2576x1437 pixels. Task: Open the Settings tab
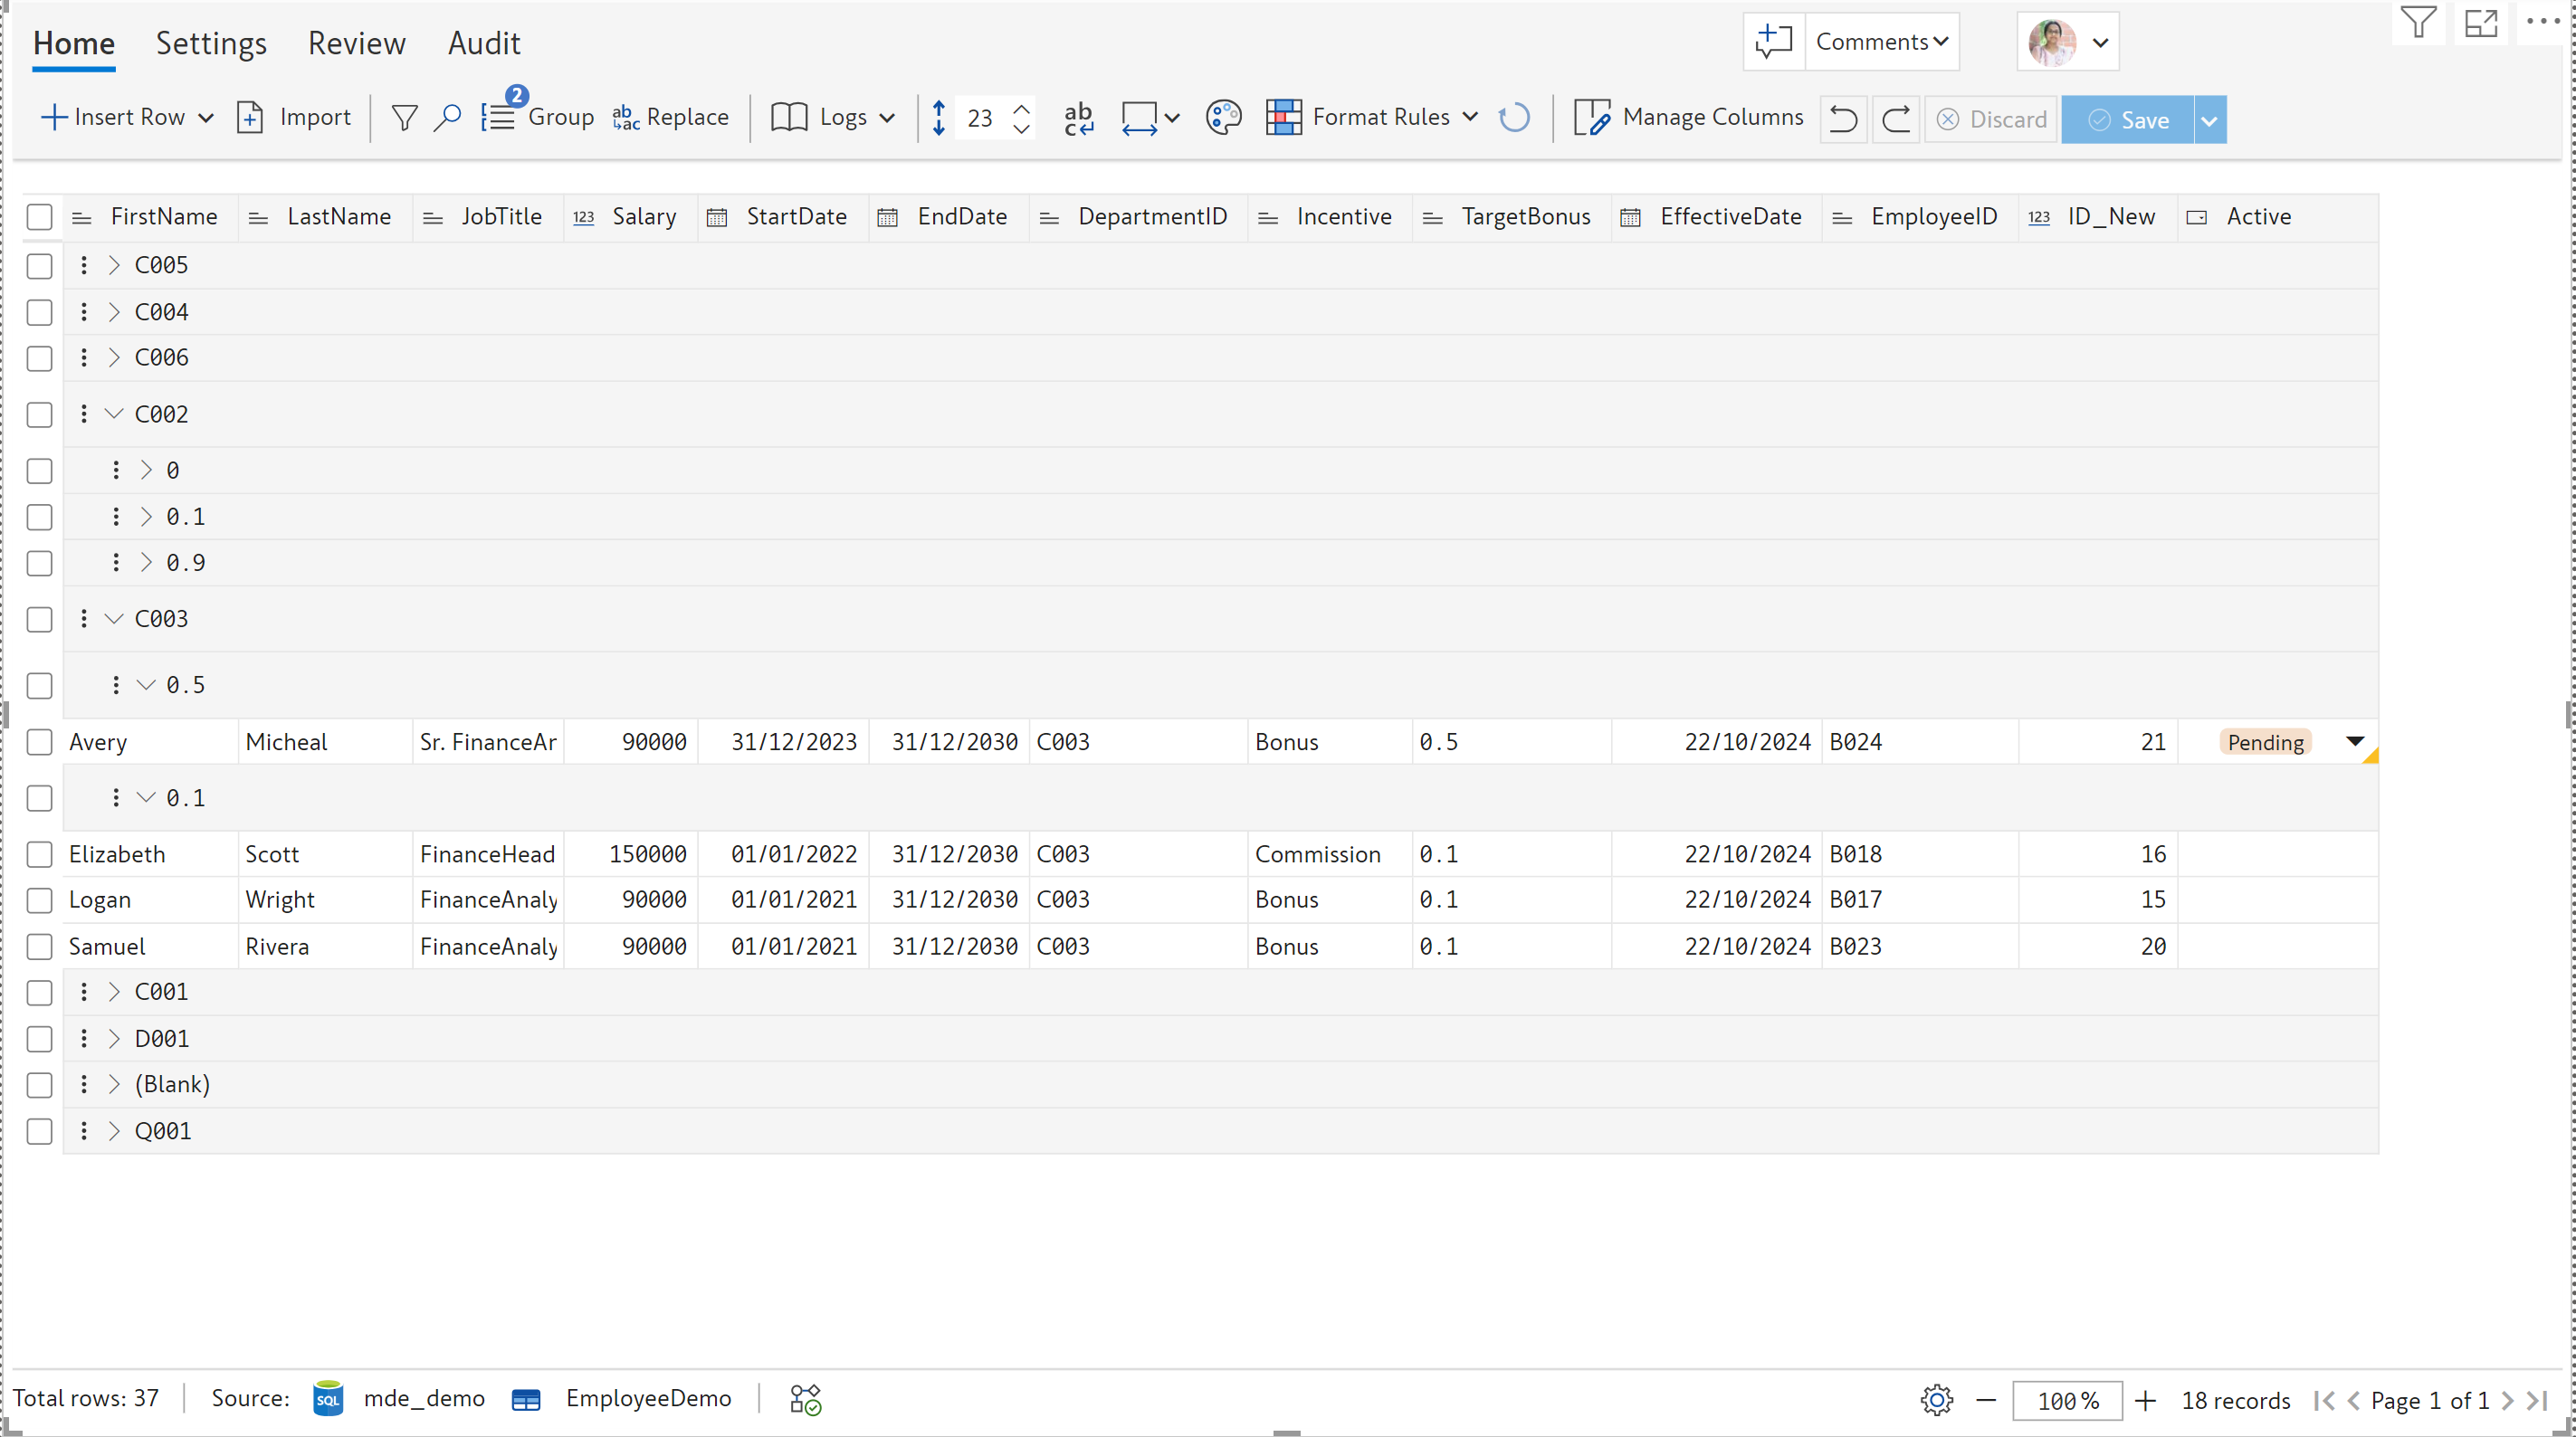pyautogui.click(x=211, y=43)
